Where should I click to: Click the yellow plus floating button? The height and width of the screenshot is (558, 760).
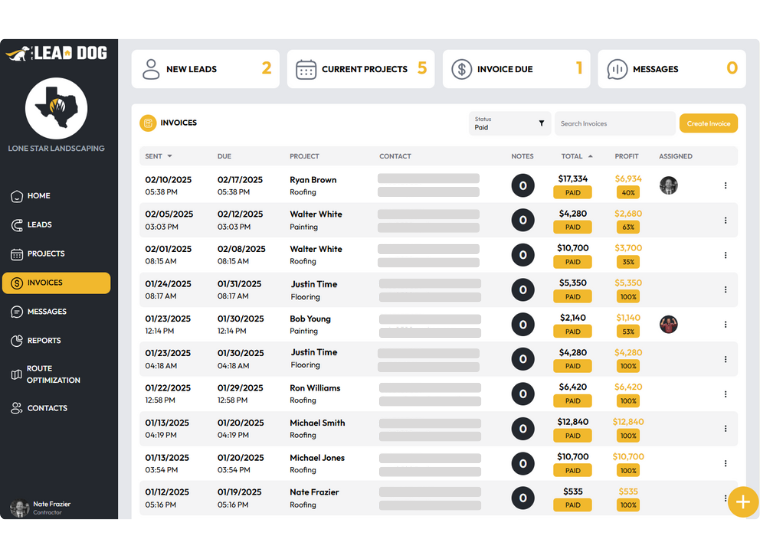tap(743, 502)
